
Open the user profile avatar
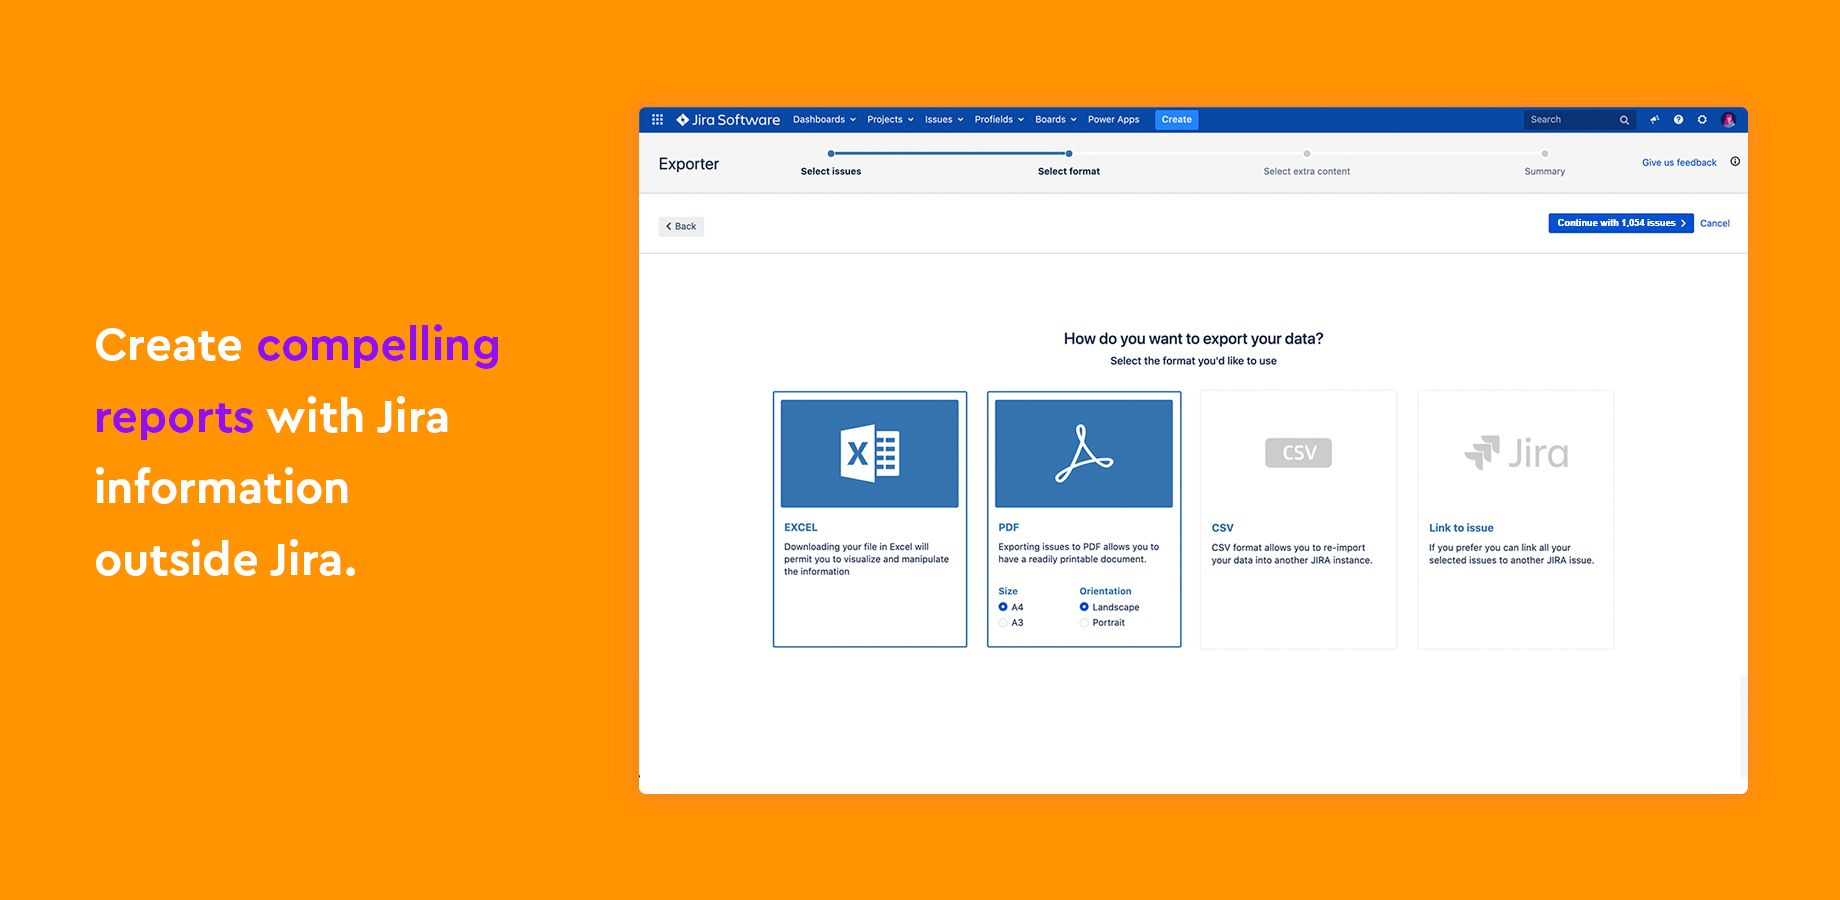click(1728, 120)
